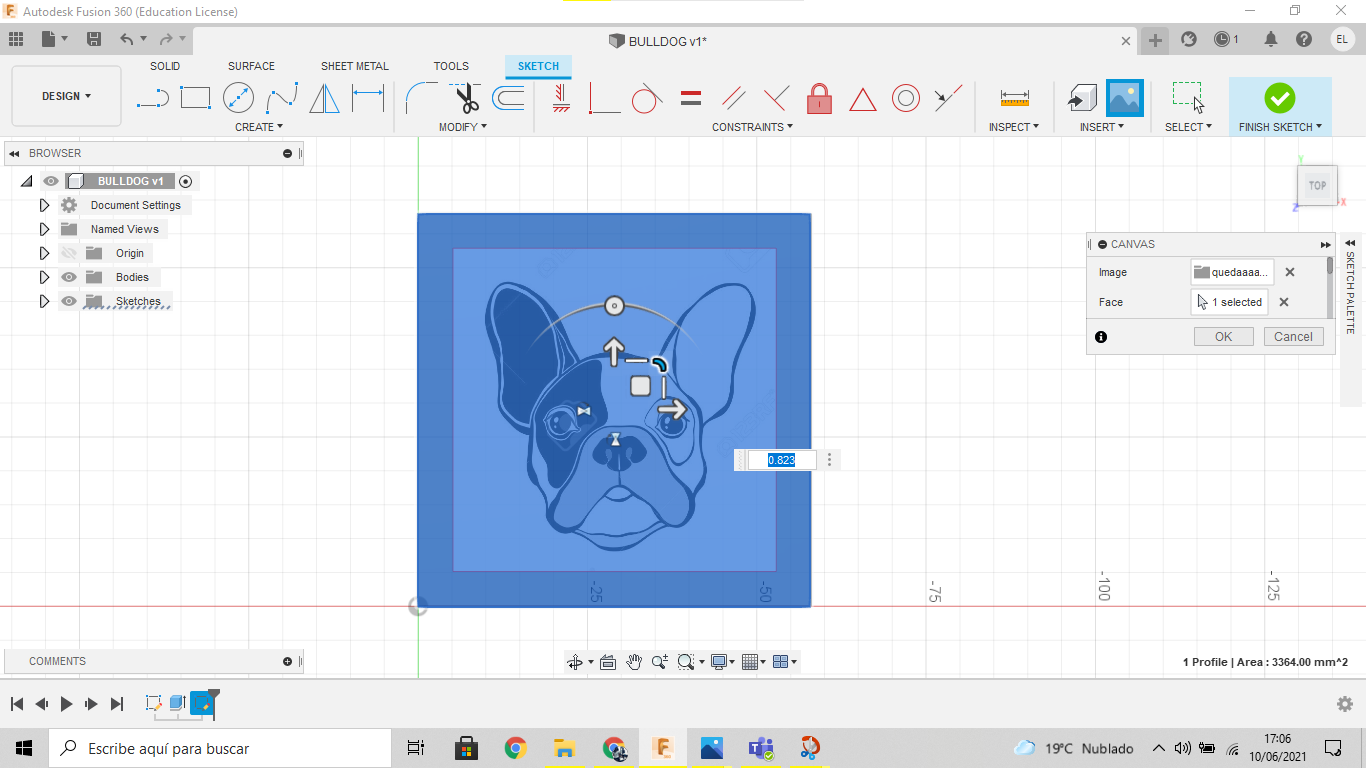Switch to the SURFACE tab
The width and height of the screenshot is (1366, 768).
(251, 66)
